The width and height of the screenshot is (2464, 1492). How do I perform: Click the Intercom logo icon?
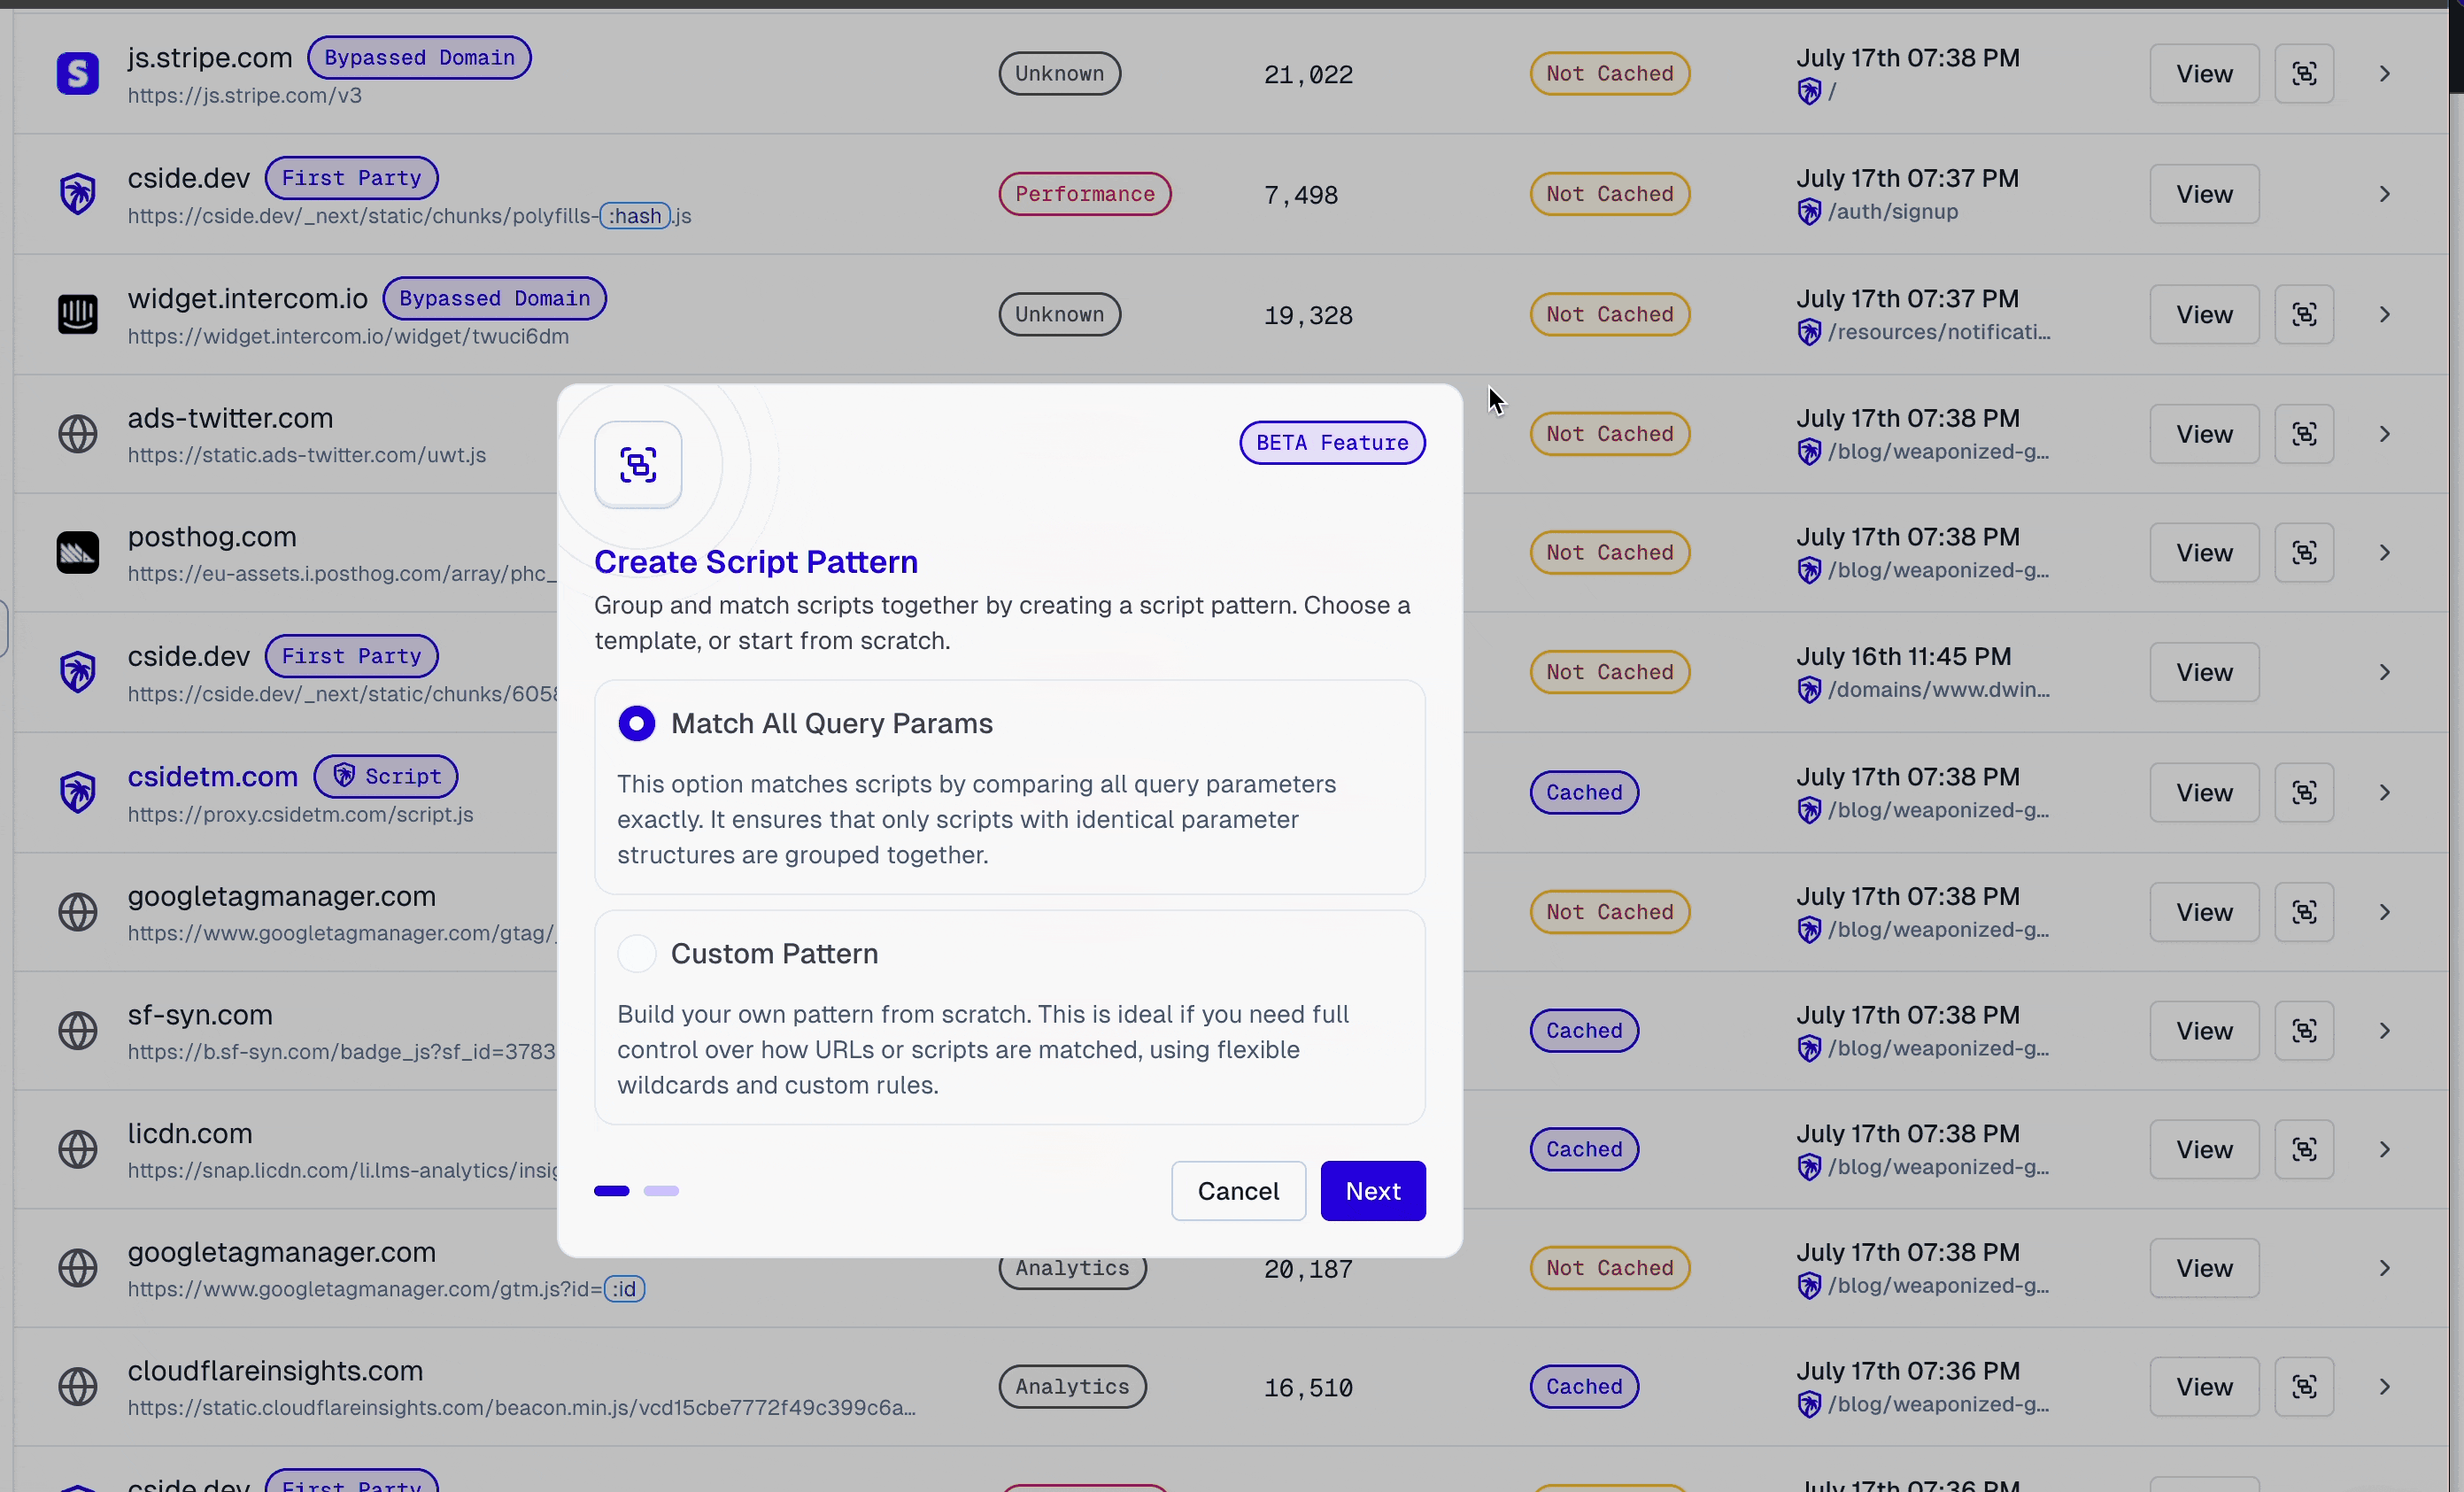coord(77,315)
